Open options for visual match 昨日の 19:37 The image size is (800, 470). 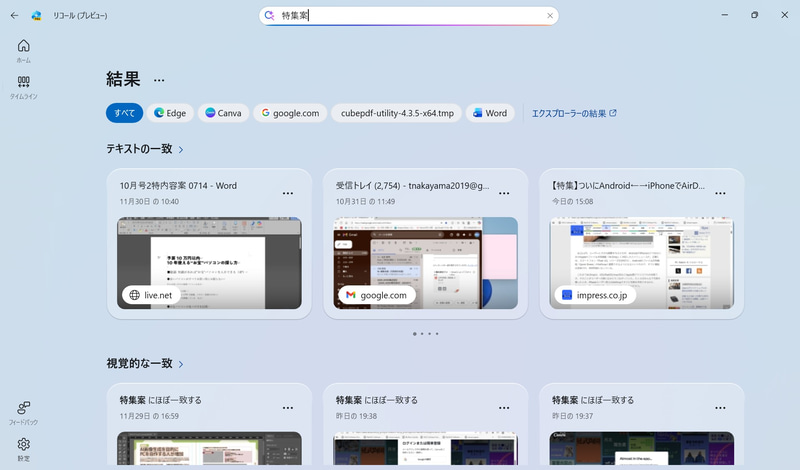[720, 408]
